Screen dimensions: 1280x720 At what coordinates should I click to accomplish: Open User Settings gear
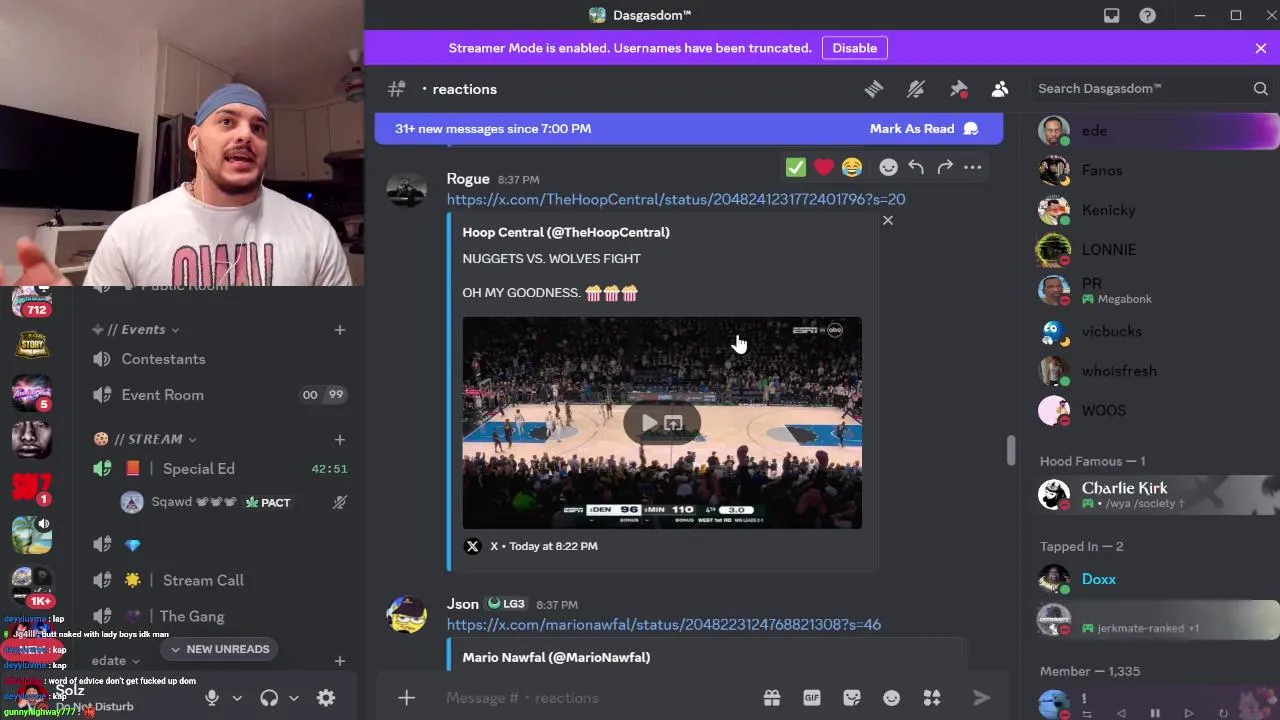click(326, 698)
